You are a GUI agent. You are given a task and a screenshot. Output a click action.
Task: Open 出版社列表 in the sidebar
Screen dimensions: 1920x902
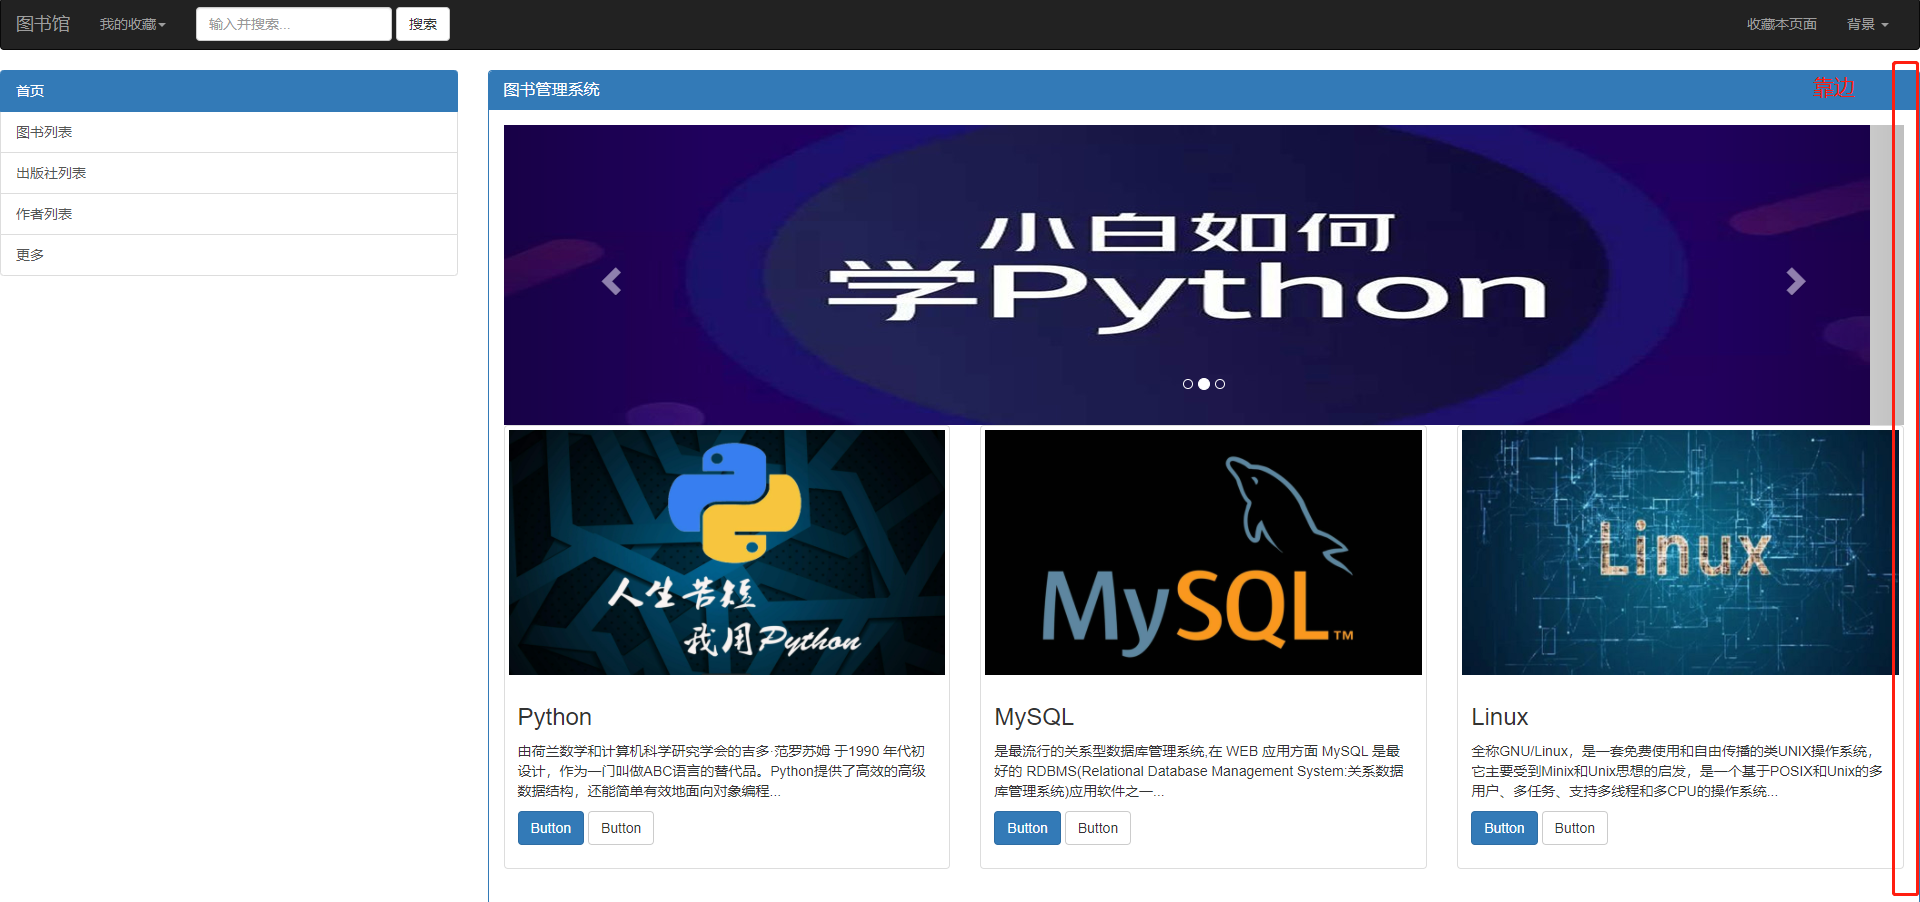[229, 173]
